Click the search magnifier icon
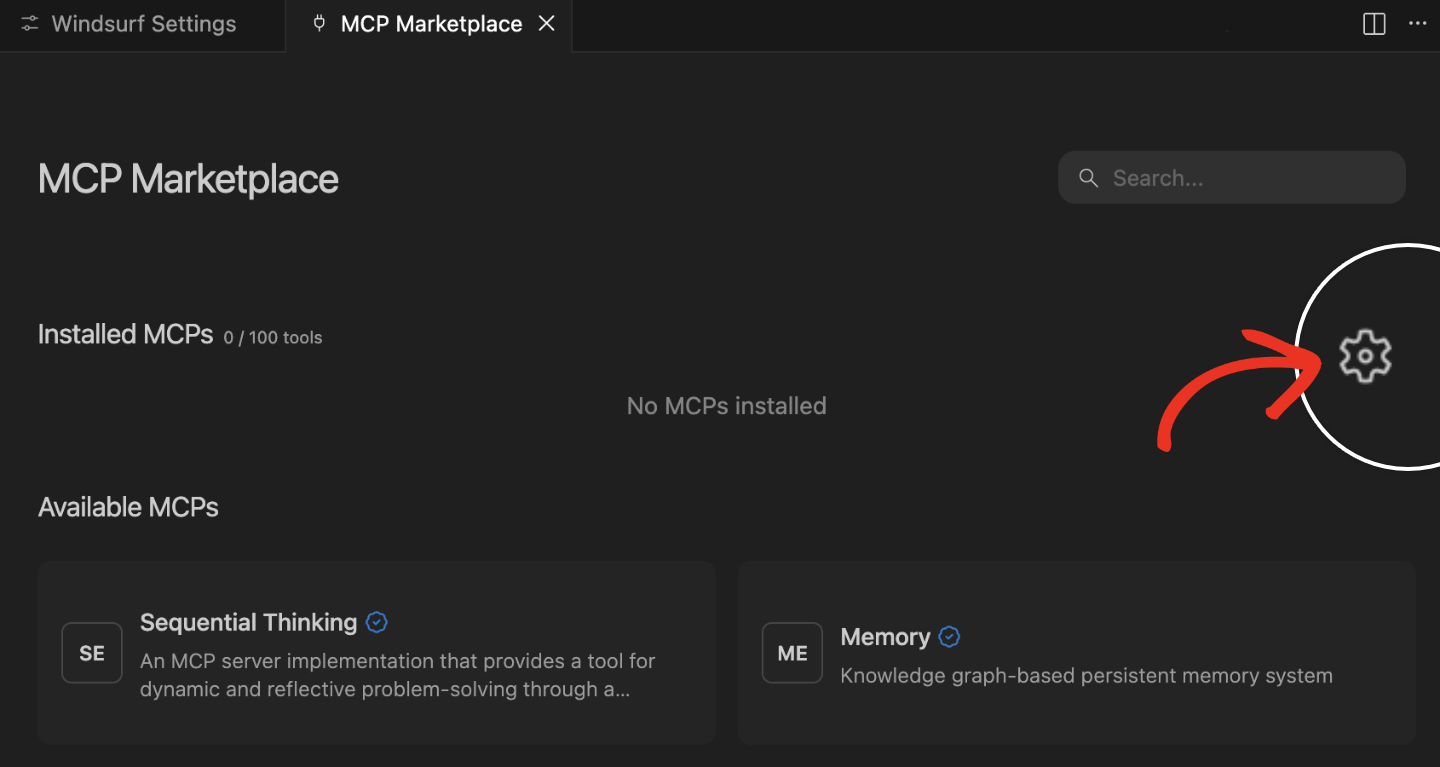 click(x=1089, y=177)
